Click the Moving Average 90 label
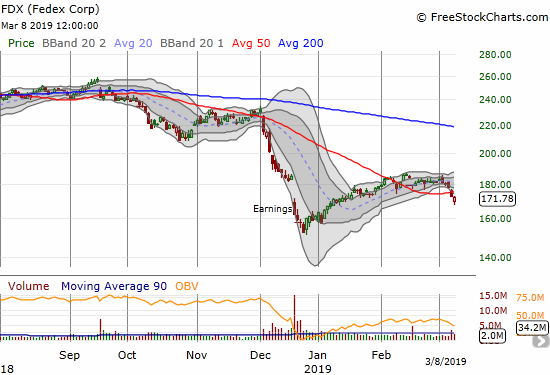The width and height of the screenshot is (550, 375). (x=114, y=286)
